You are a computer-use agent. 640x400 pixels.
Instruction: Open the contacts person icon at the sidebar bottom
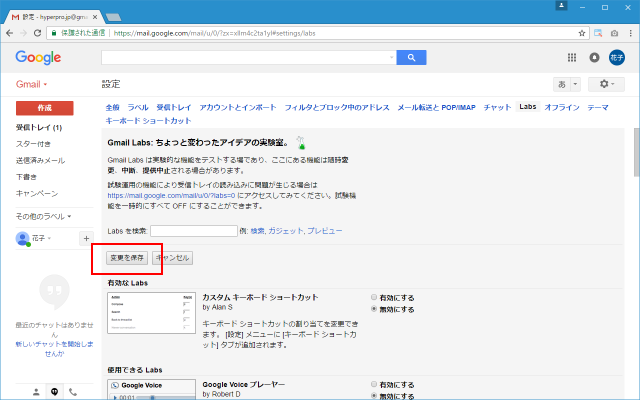tap(36, 392)
